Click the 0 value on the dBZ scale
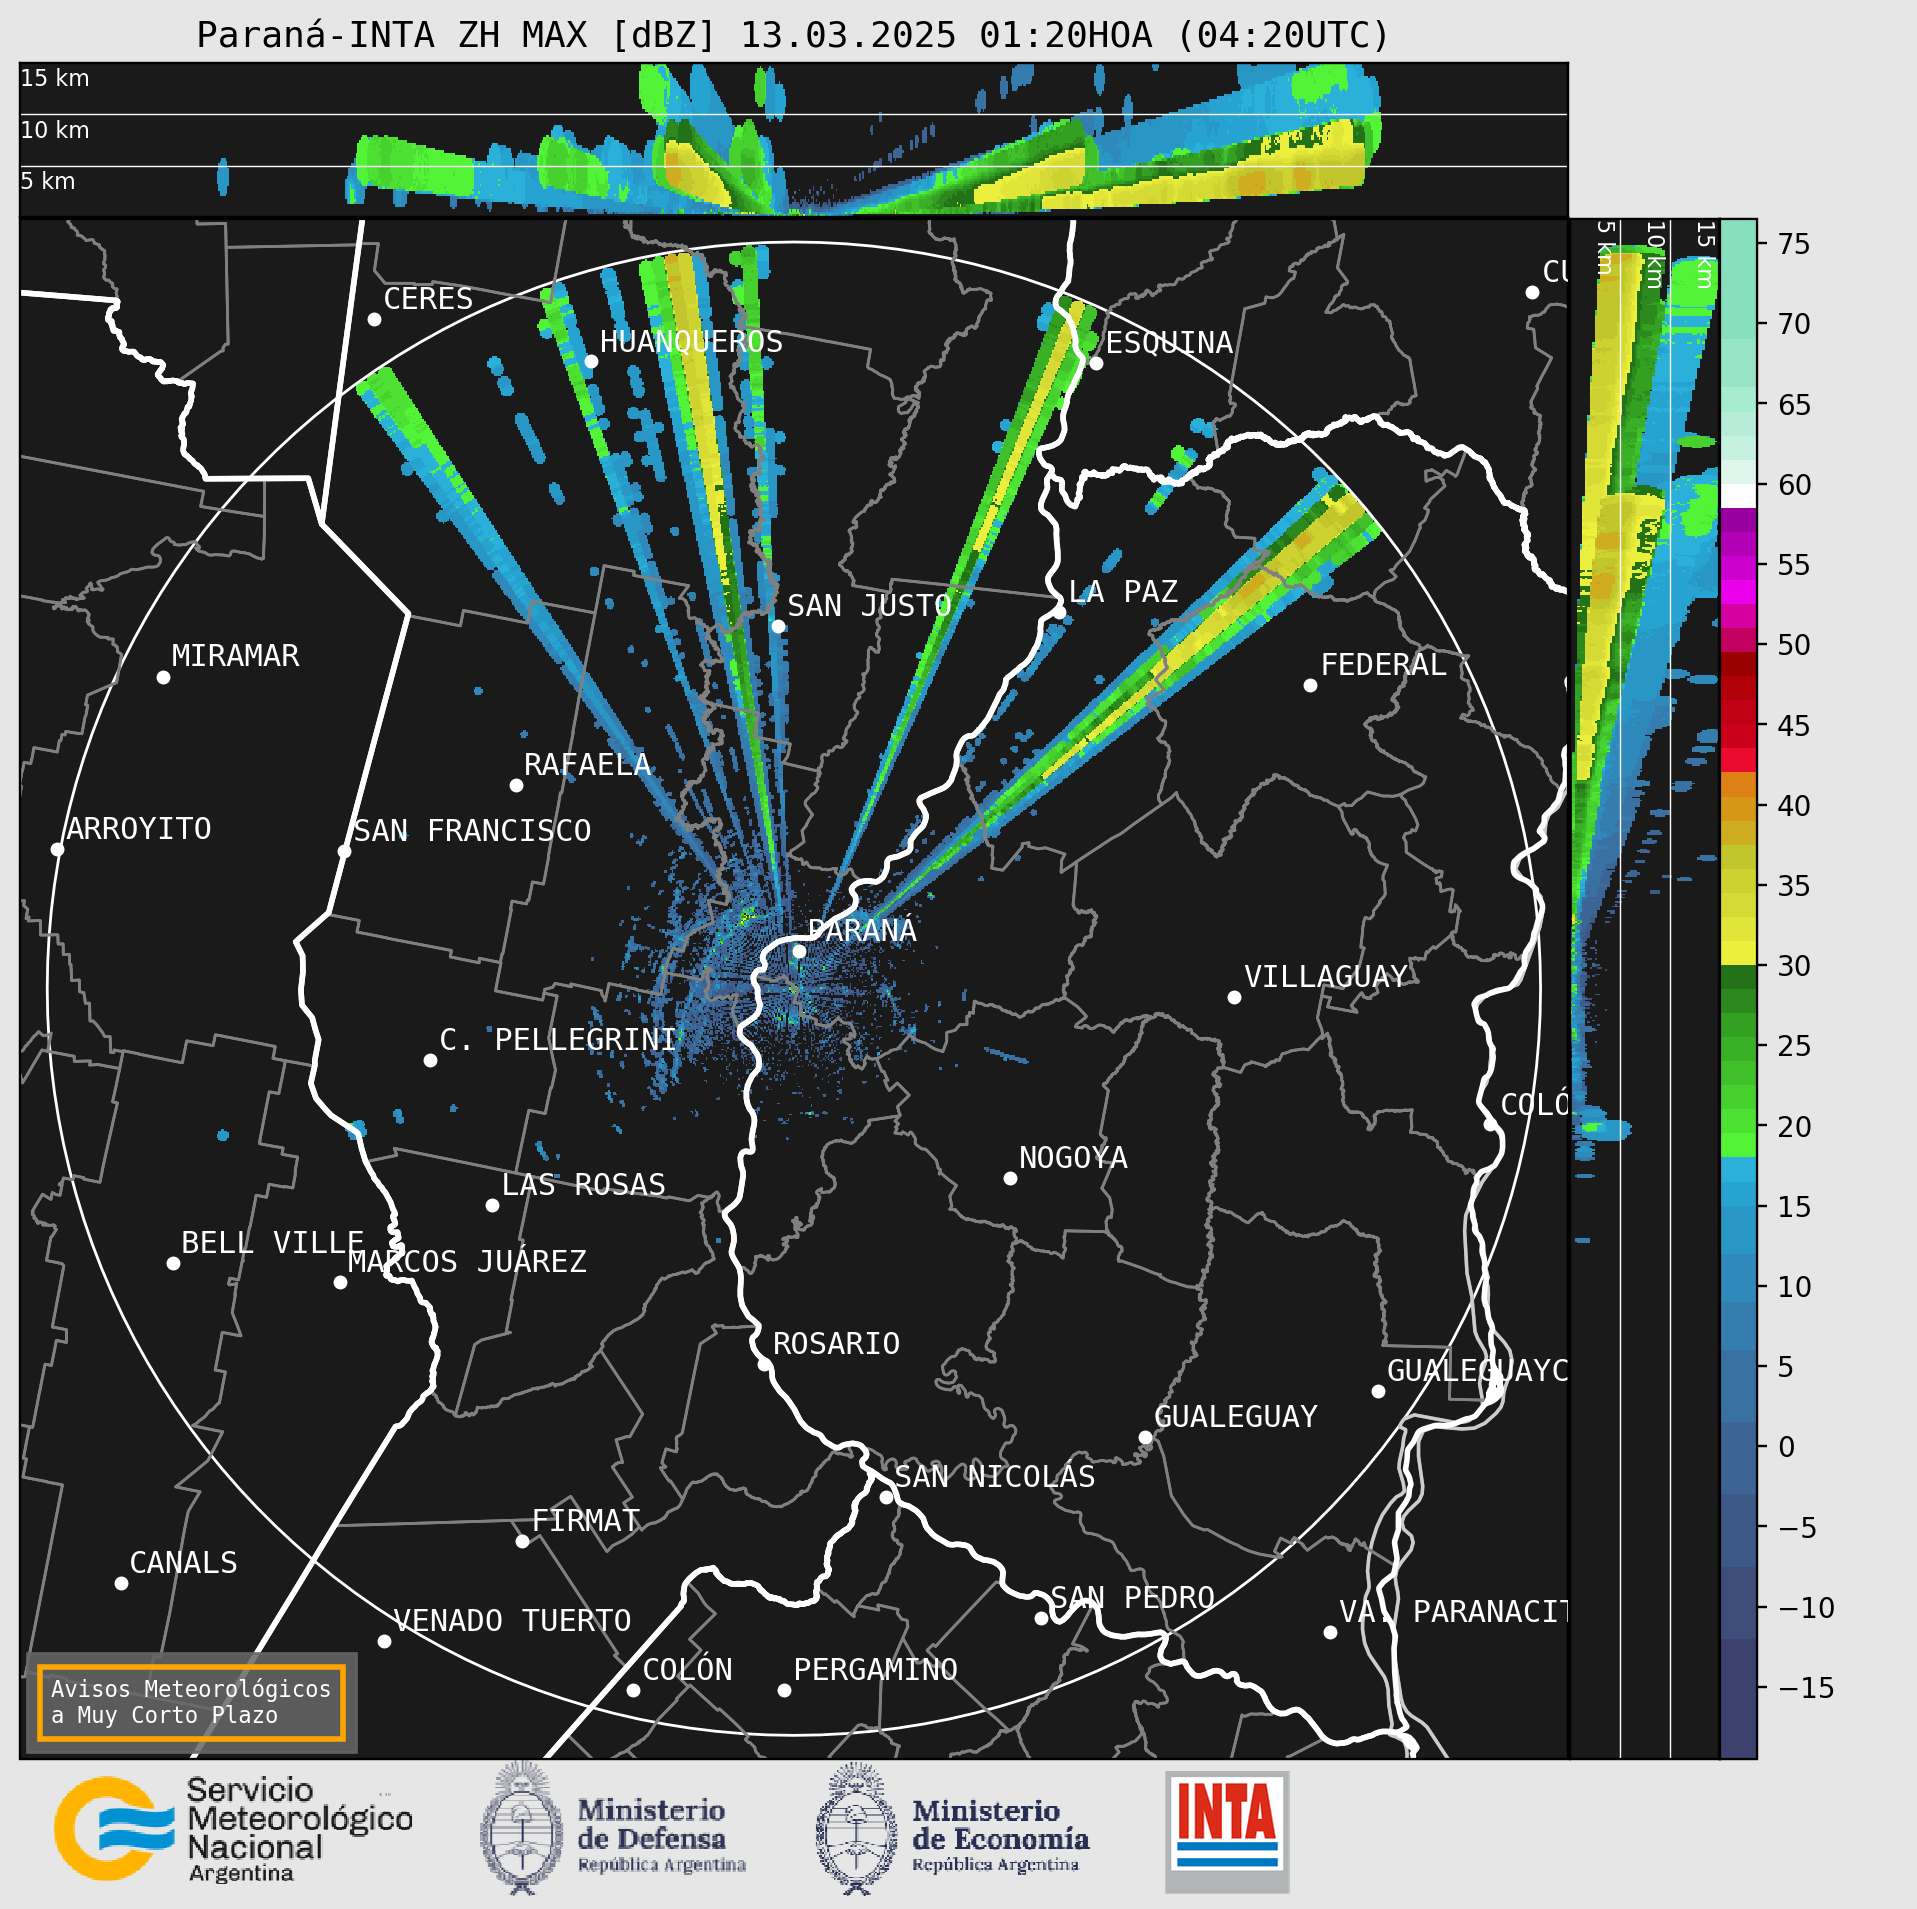 pyautogui.click(x=1786, y=1447)
